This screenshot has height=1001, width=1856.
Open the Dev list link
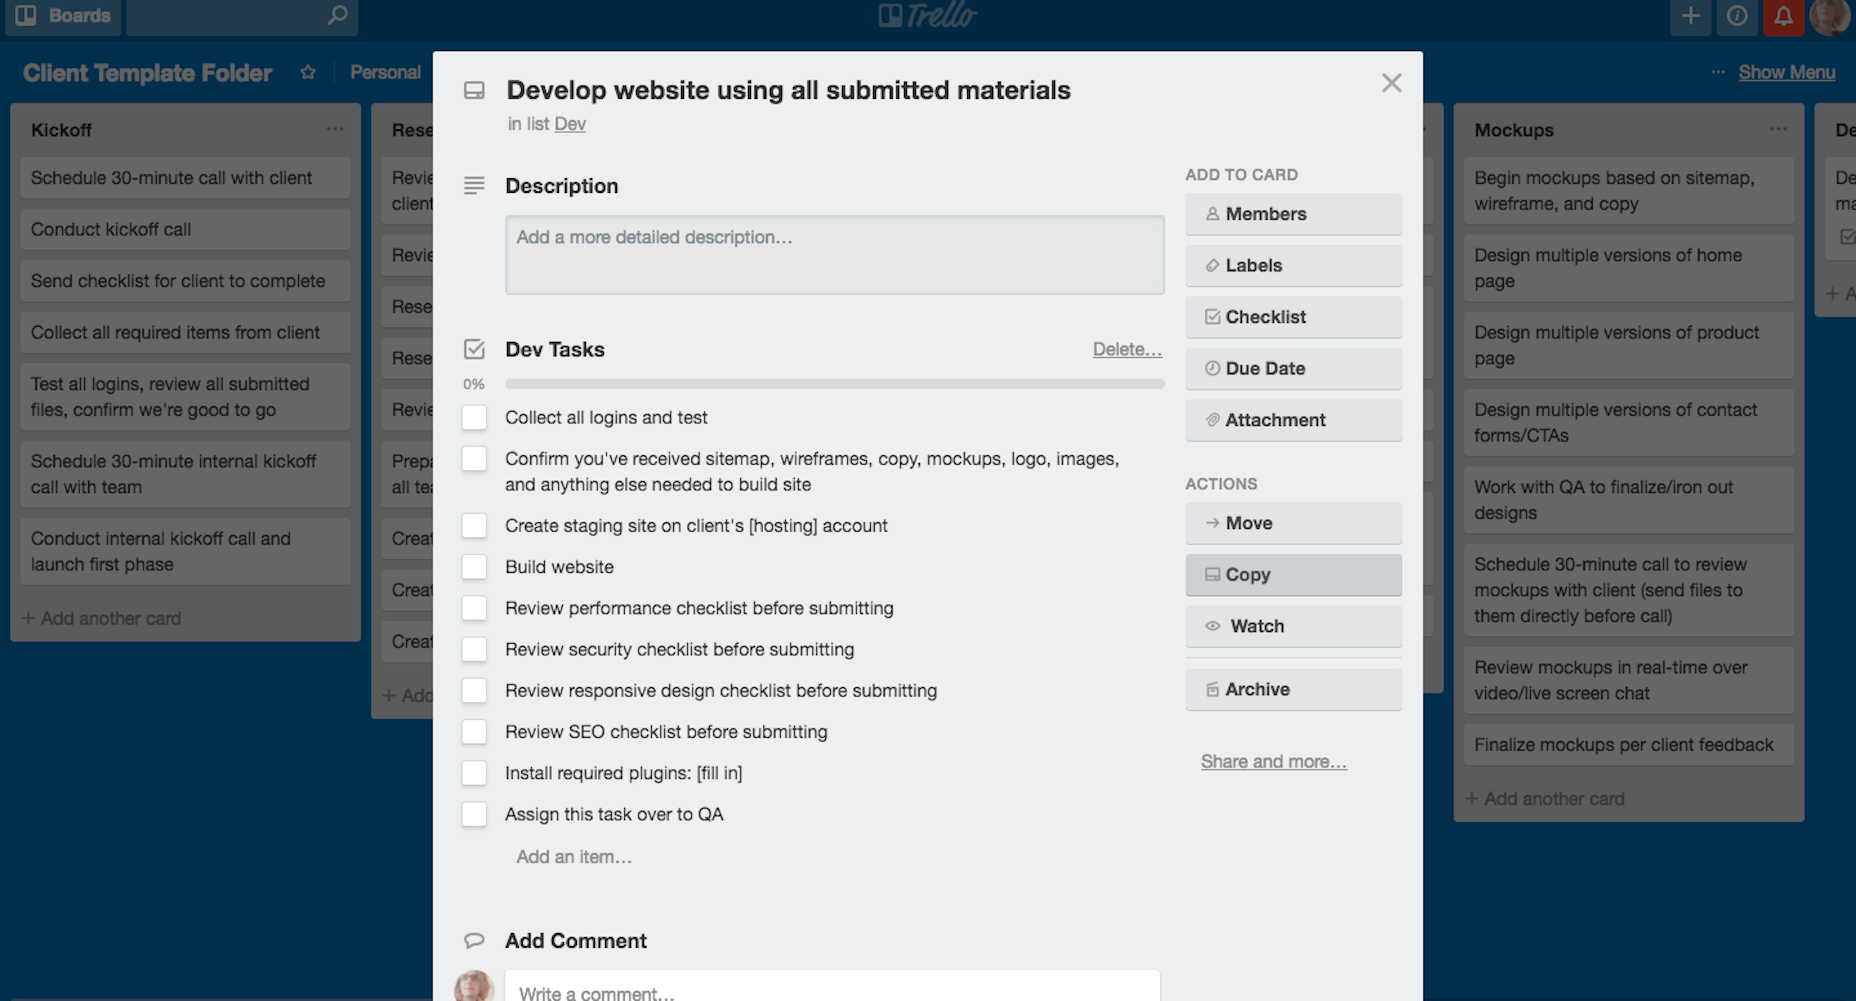click(570, 124)
